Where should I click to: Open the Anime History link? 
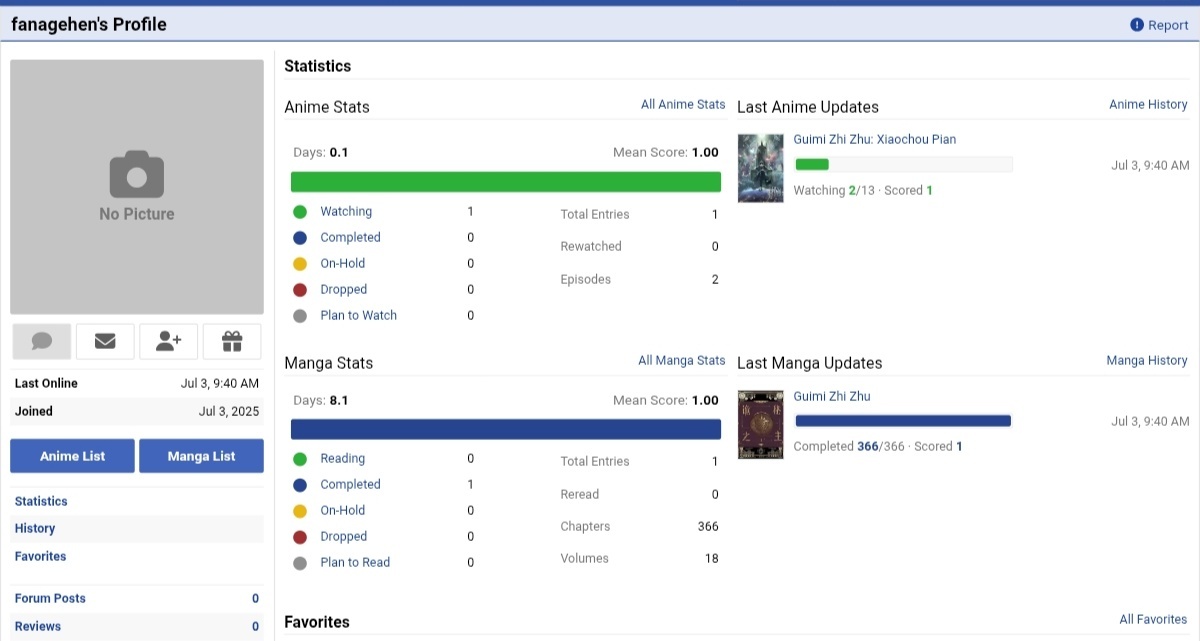point(1148,104)
